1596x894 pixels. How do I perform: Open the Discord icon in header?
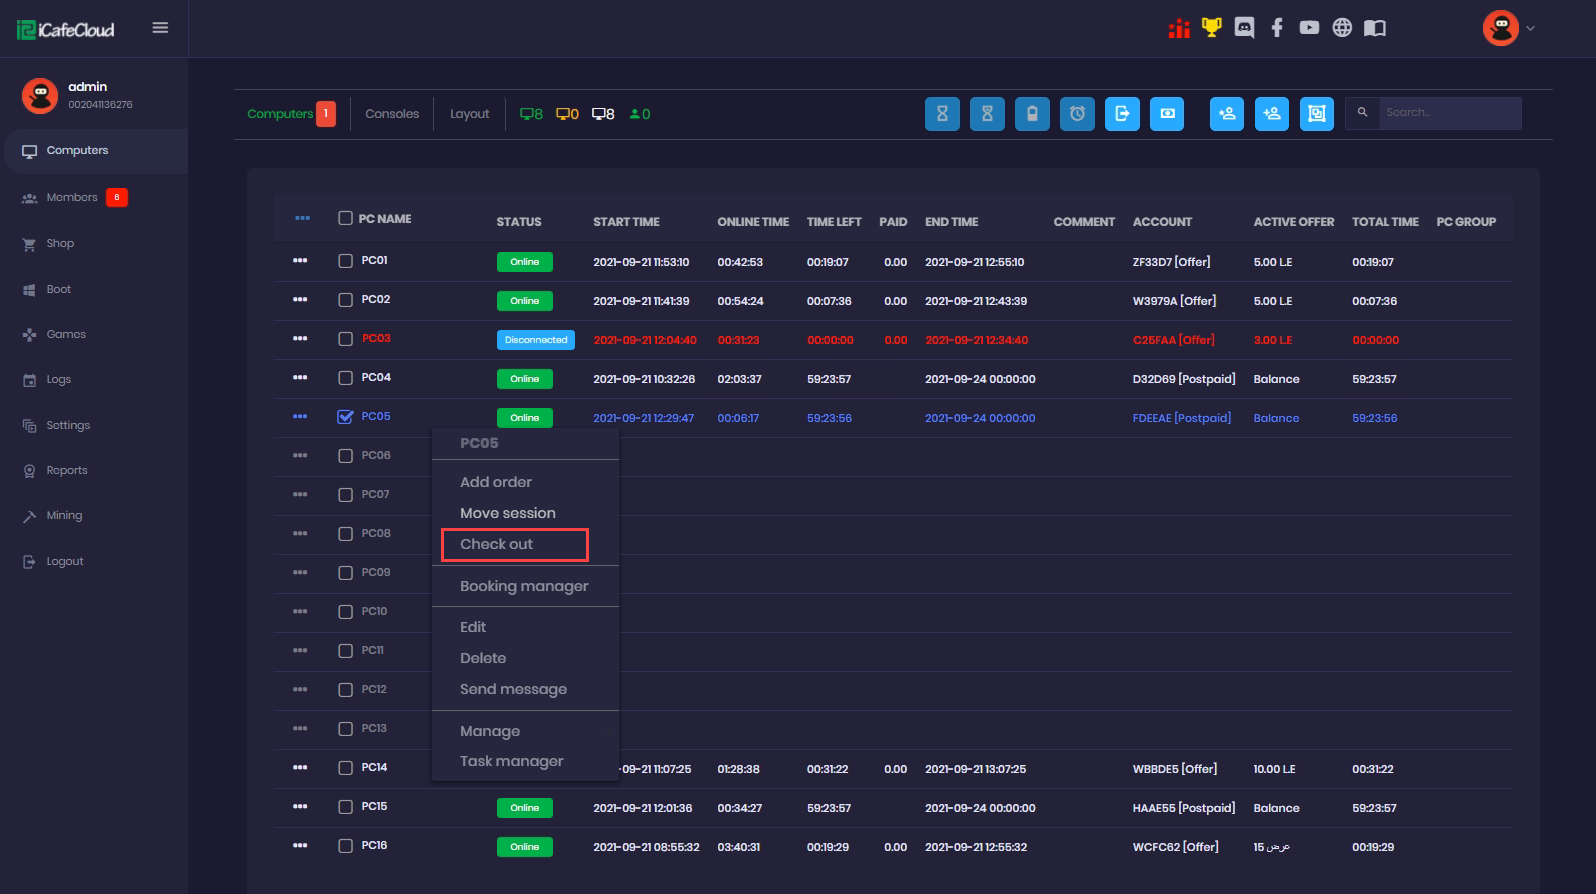coord(1244,28)
